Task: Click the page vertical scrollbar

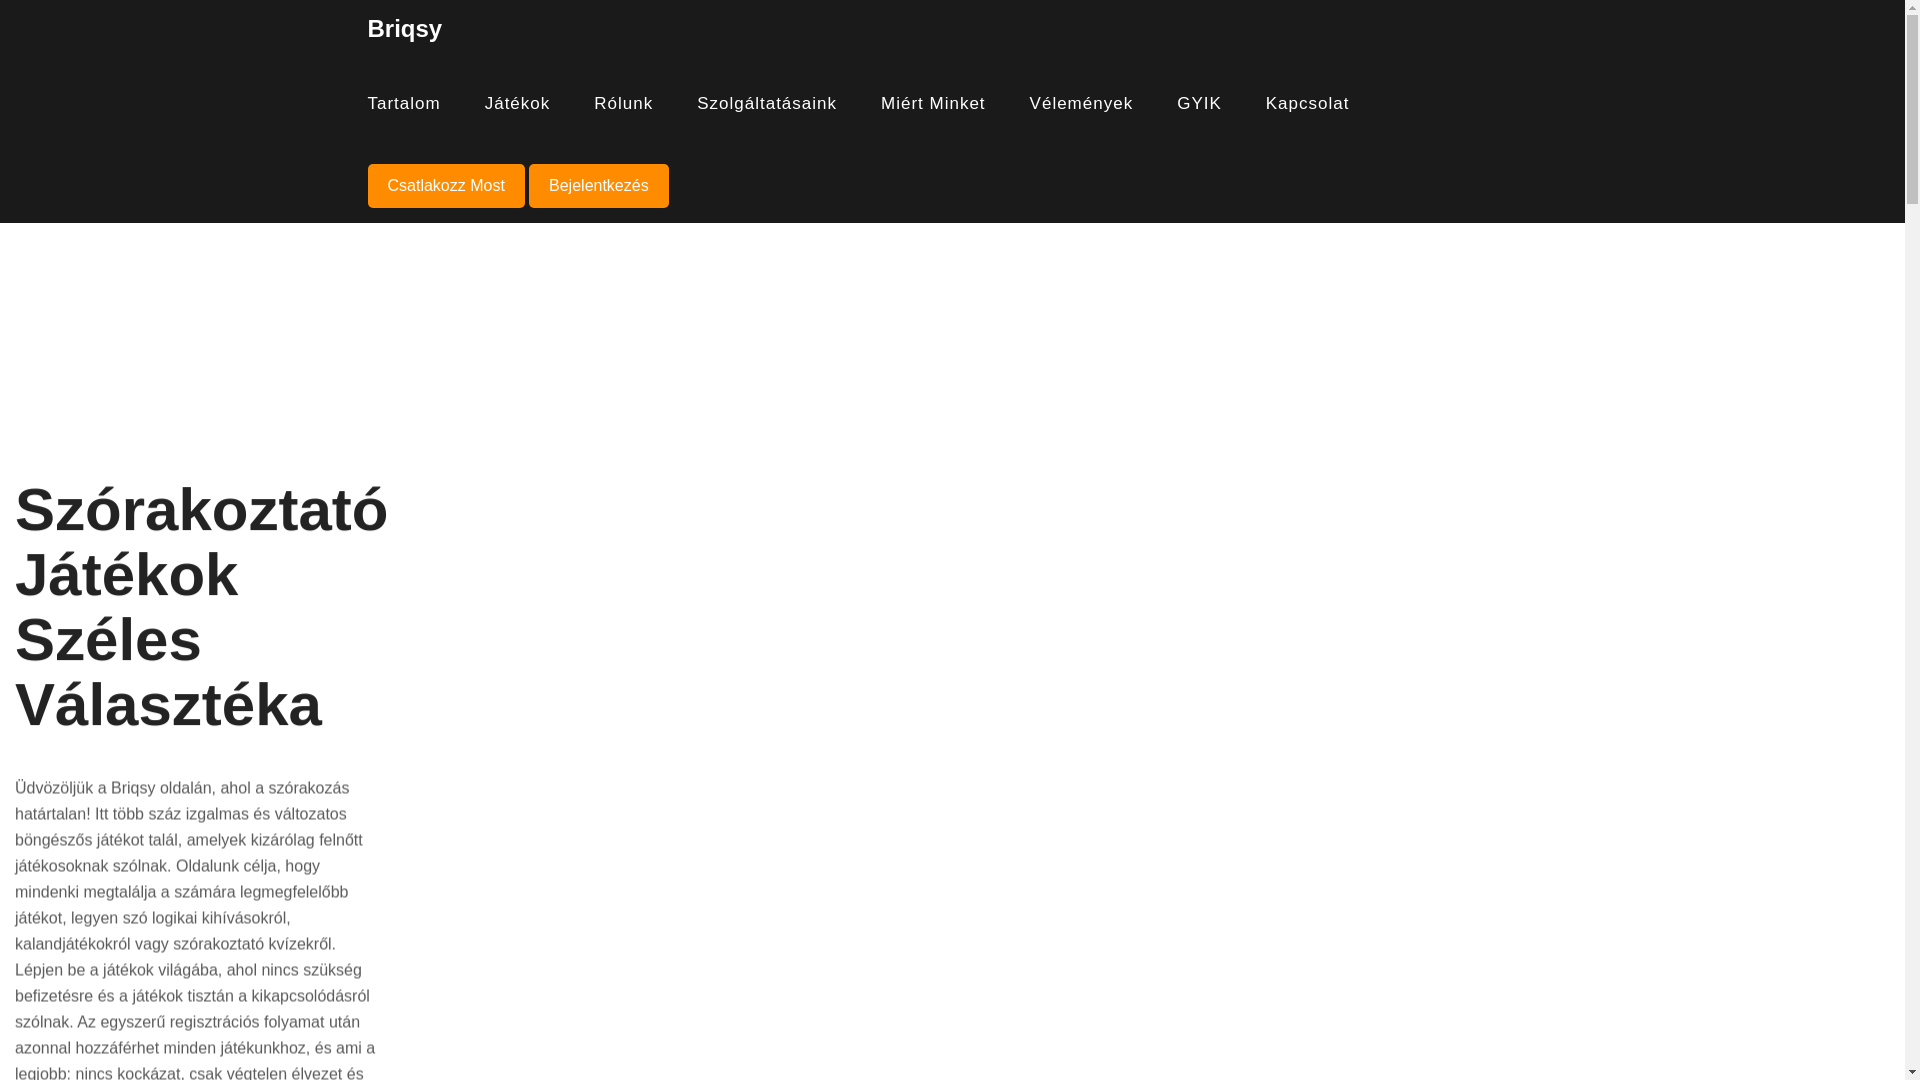Action: pos(1912,540)
